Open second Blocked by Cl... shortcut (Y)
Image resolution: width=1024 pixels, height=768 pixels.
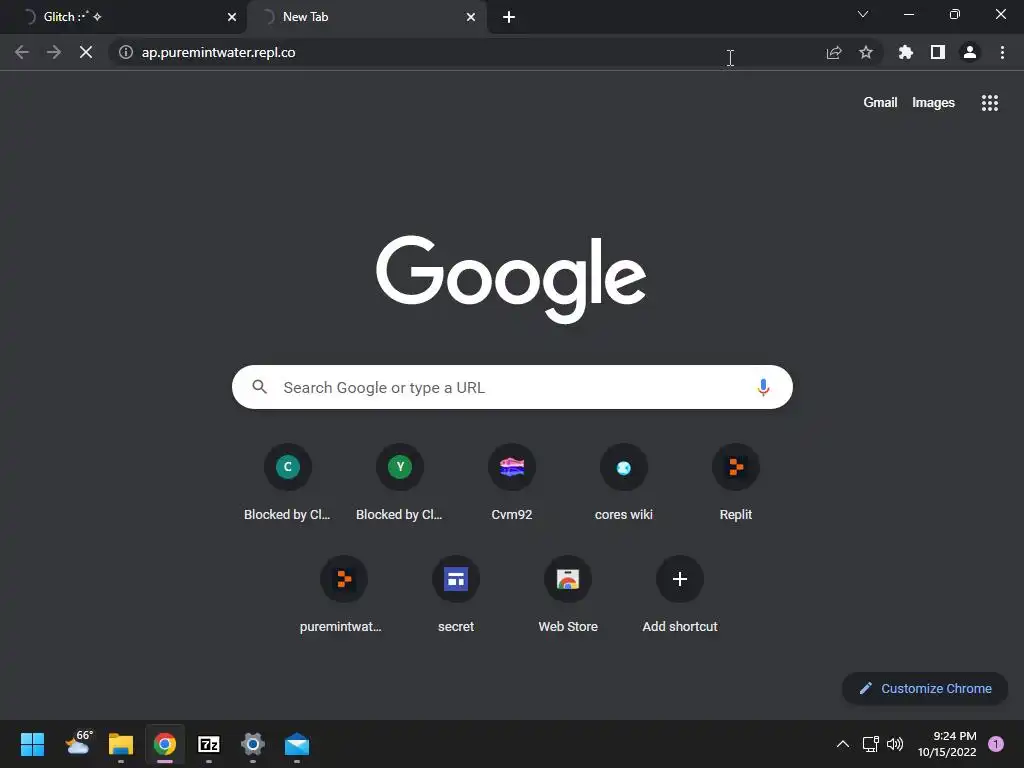pos(400,483)
